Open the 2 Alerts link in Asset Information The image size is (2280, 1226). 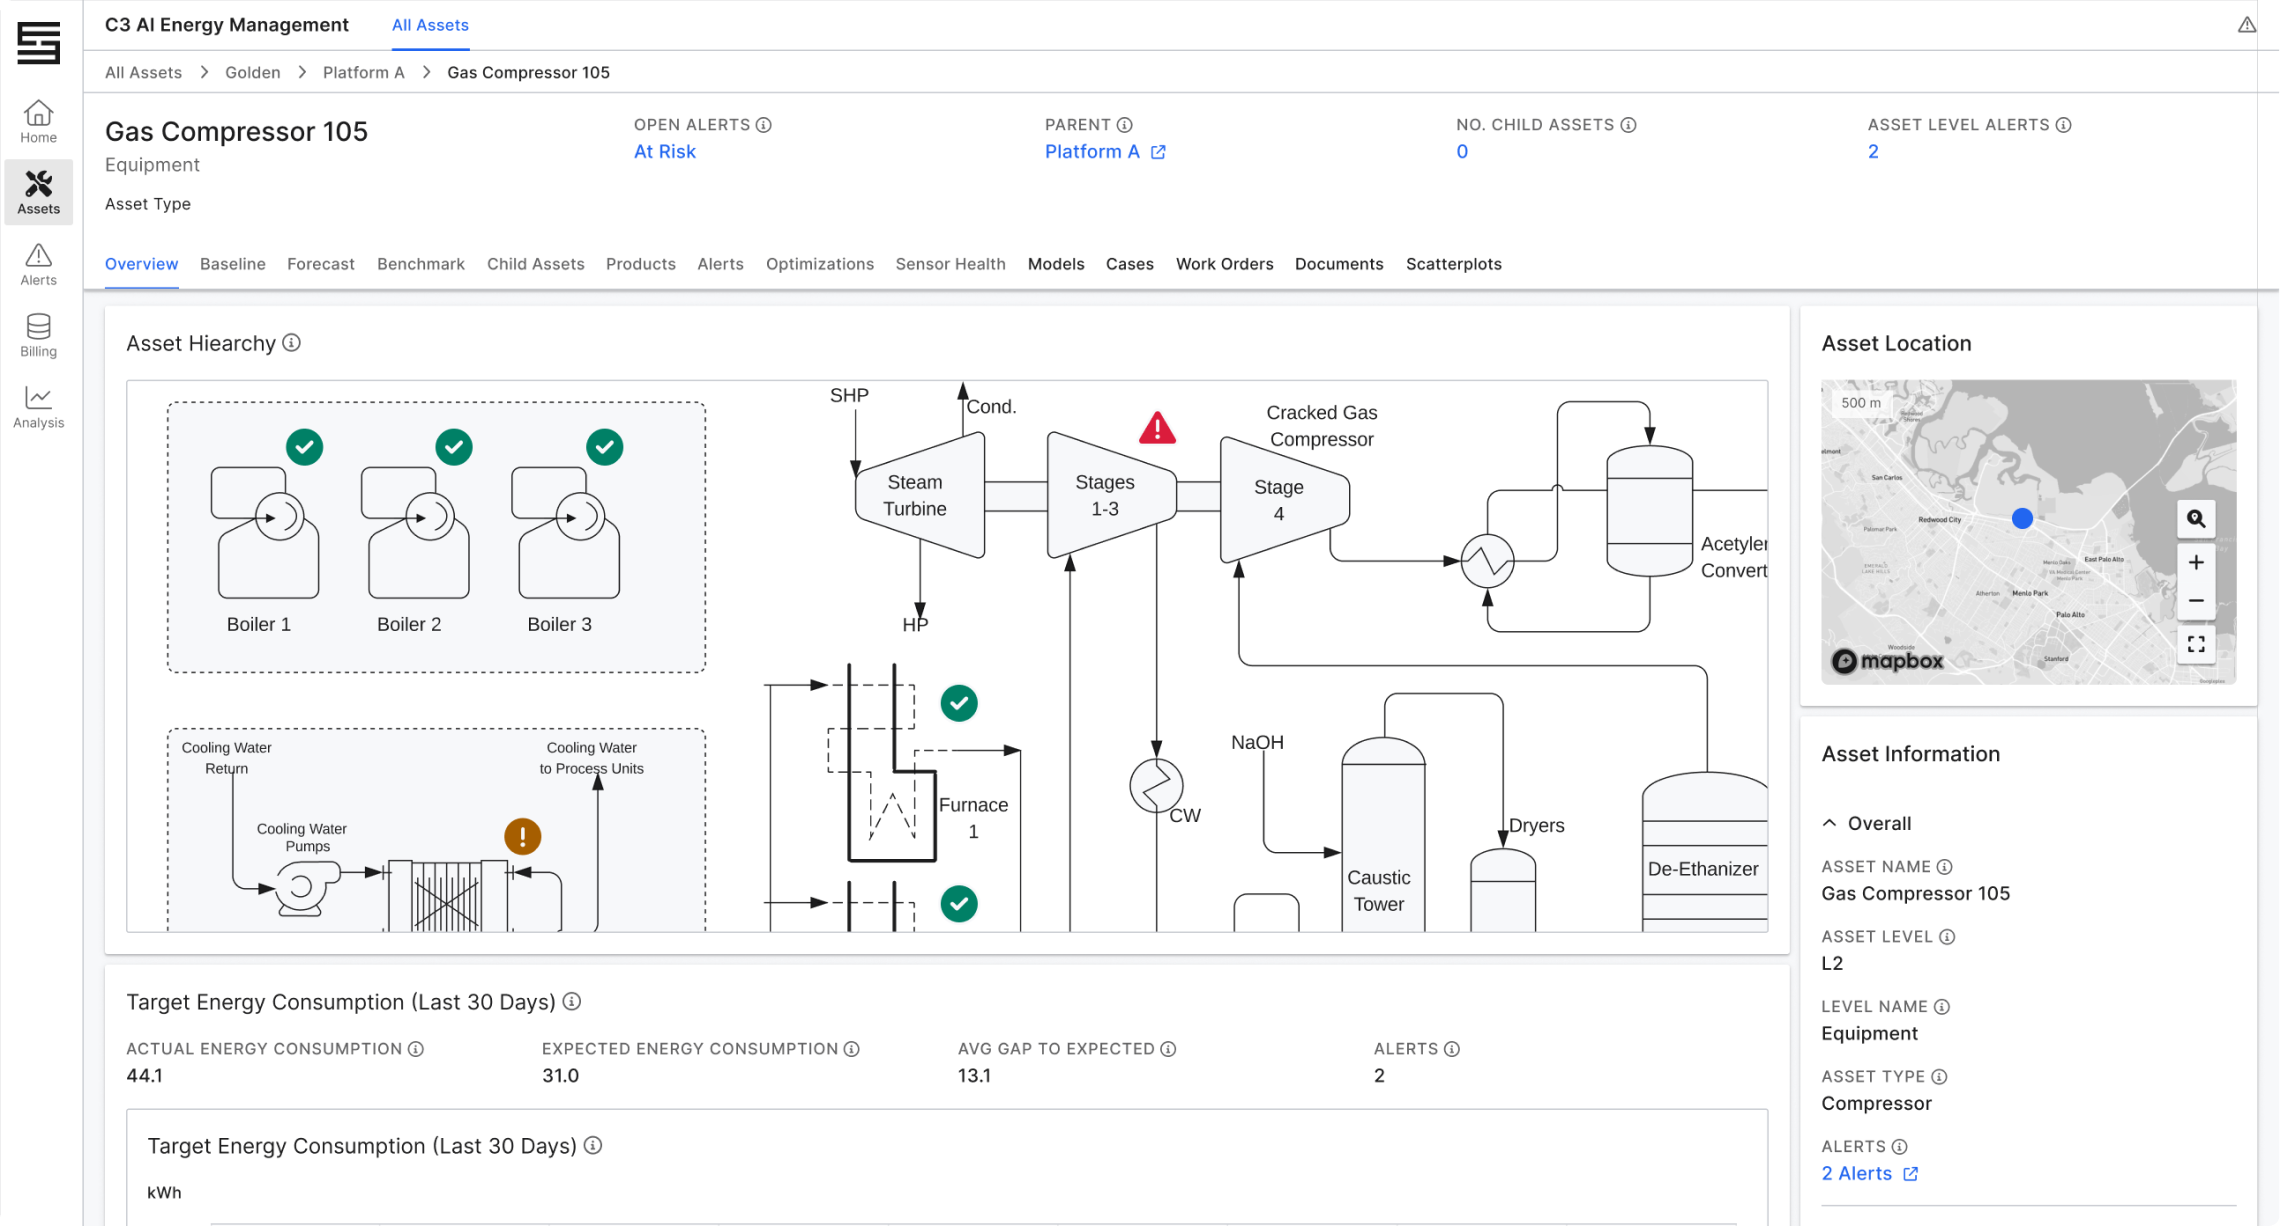(x=1857, y=1174)
